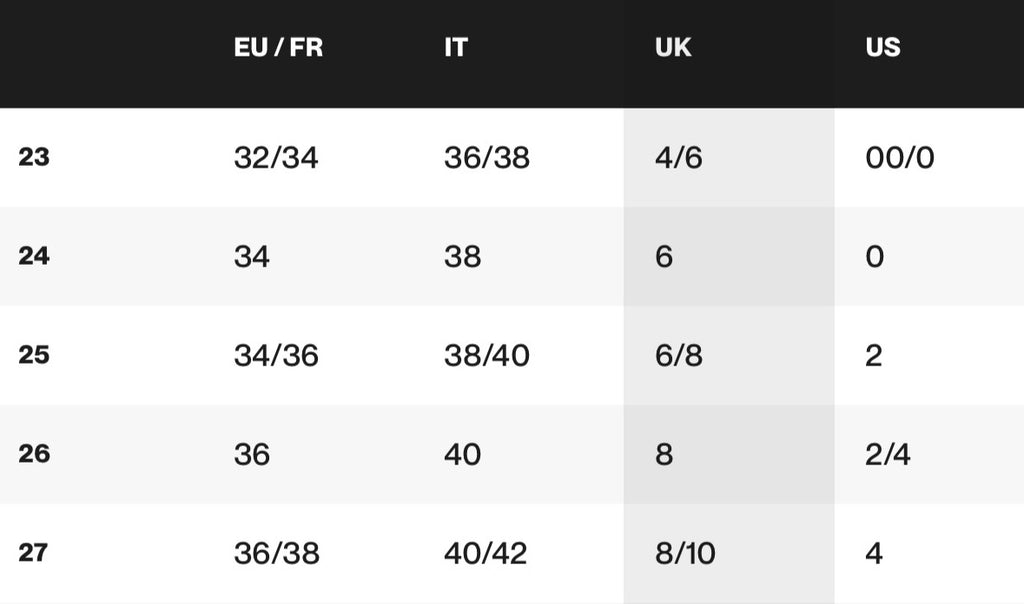This screenshot has width=1024, height=604.
Task: Click the 36/38 EU size cell in row 27
Action: [x=277, y=553]
